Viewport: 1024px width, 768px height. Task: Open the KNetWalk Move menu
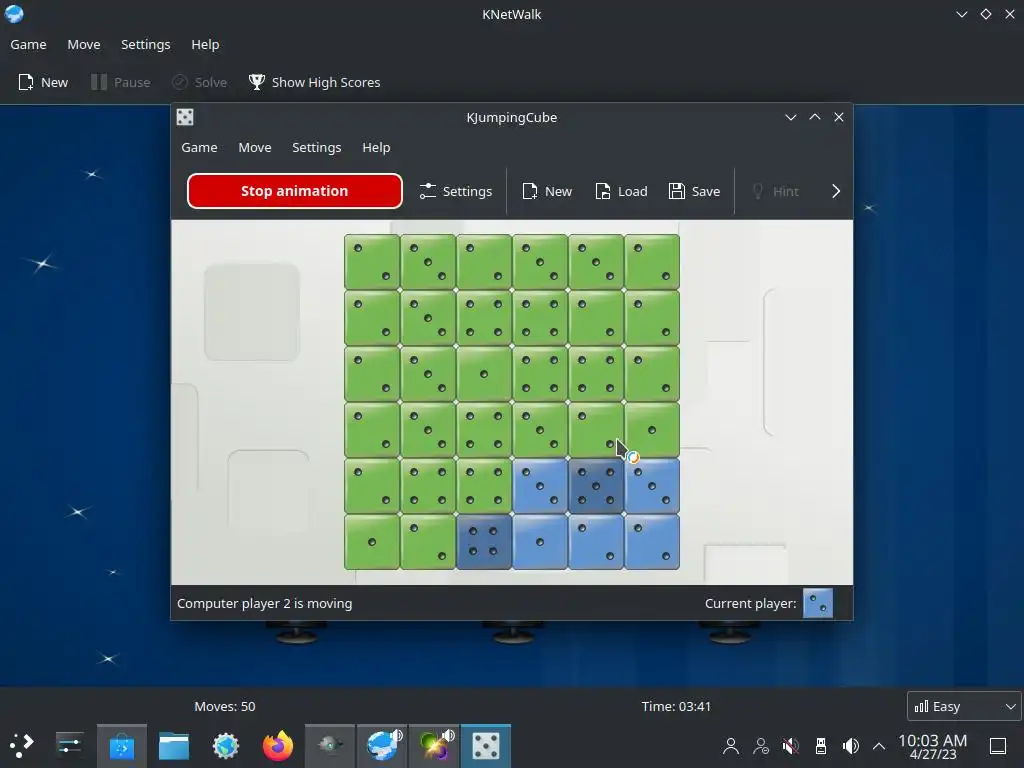pyautogui.click(x=84, y=44)
